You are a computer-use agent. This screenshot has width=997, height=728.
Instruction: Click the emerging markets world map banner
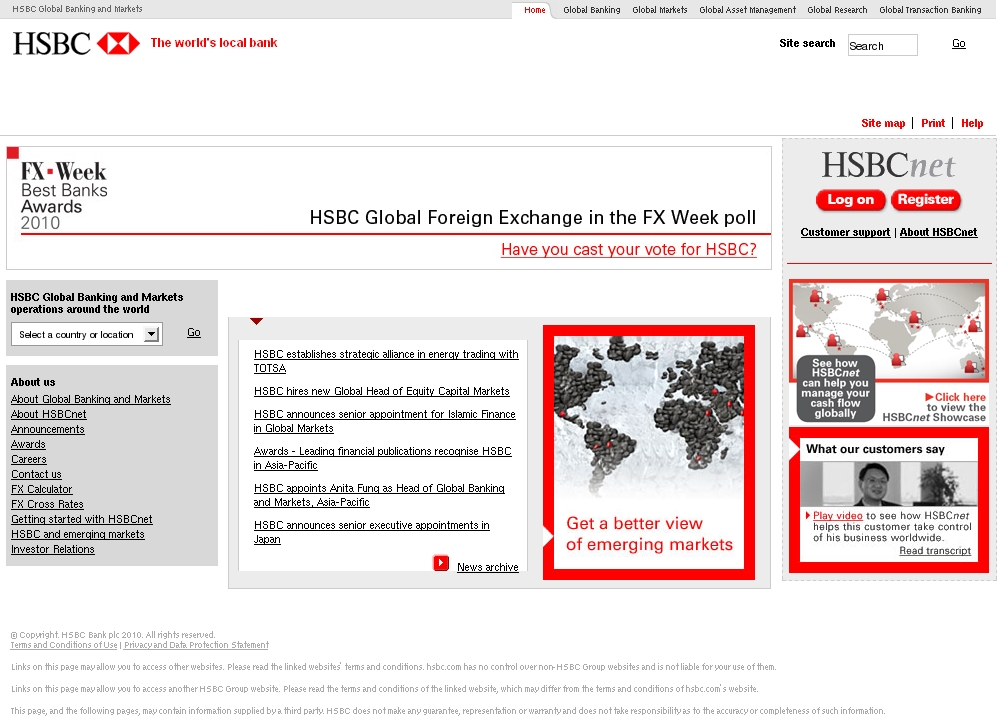[649, 452]
